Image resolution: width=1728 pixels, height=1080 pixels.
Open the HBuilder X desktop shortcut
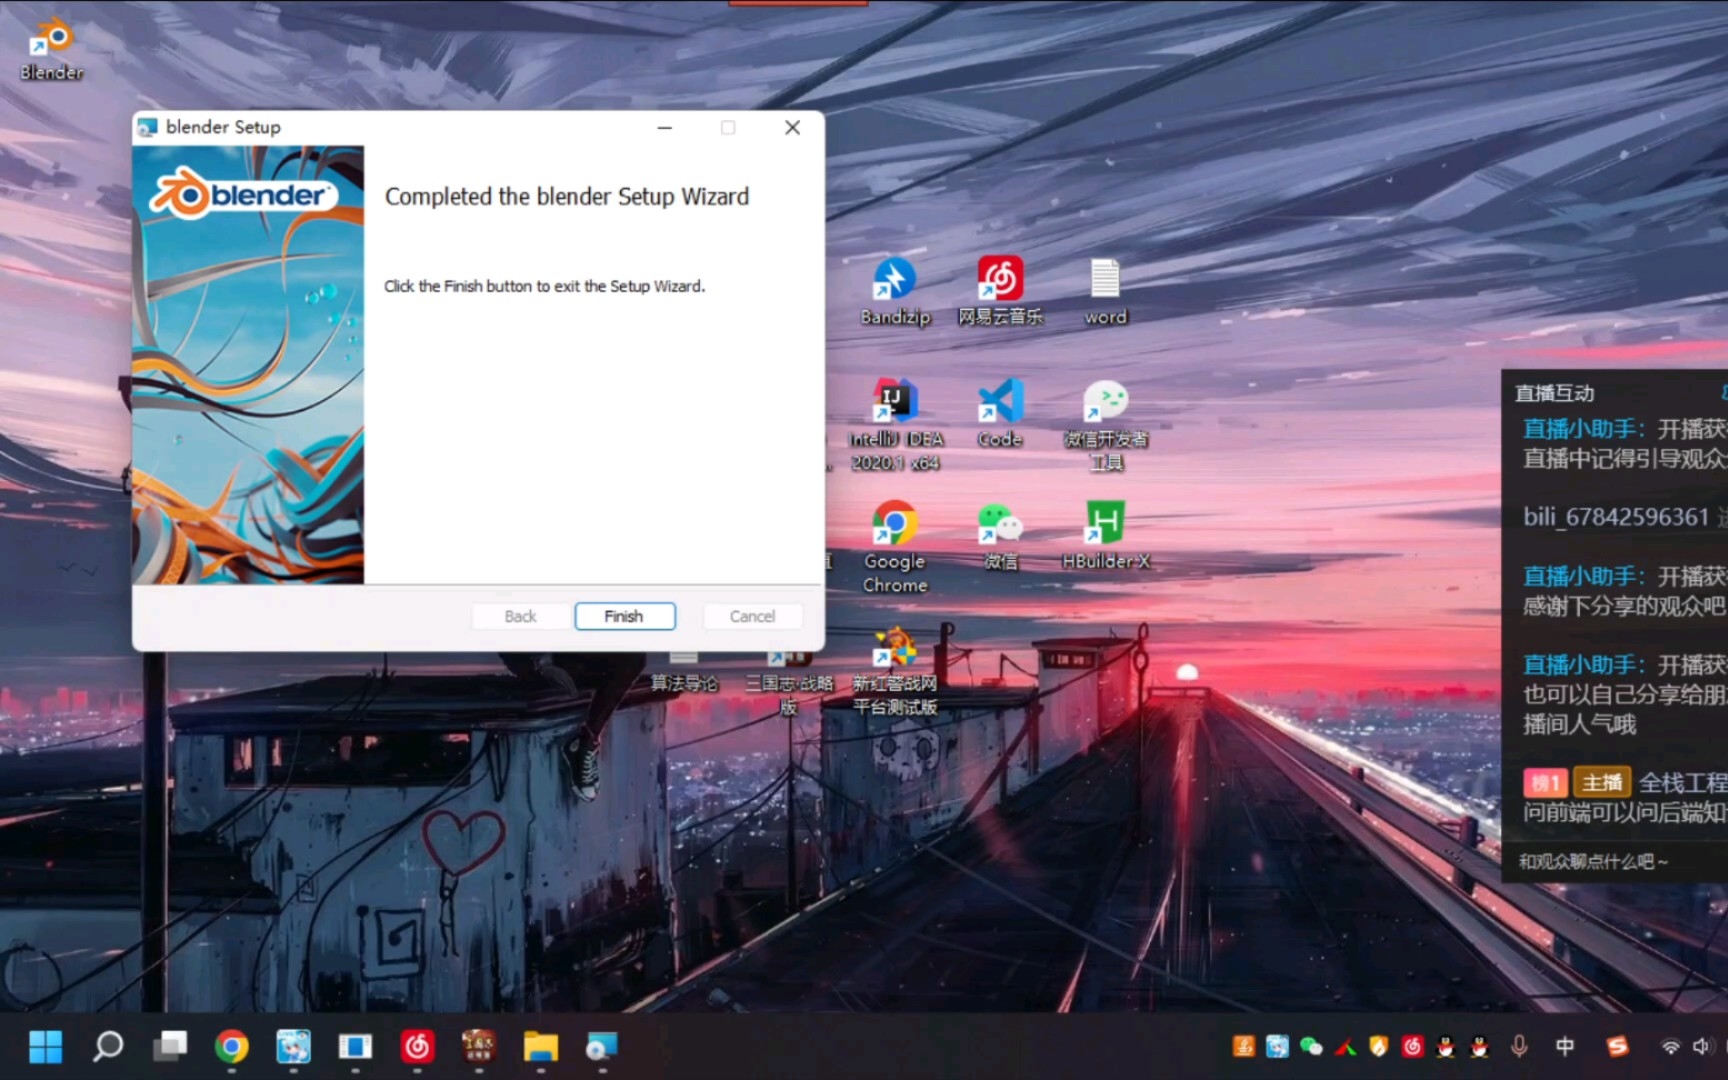(1105, 536)
